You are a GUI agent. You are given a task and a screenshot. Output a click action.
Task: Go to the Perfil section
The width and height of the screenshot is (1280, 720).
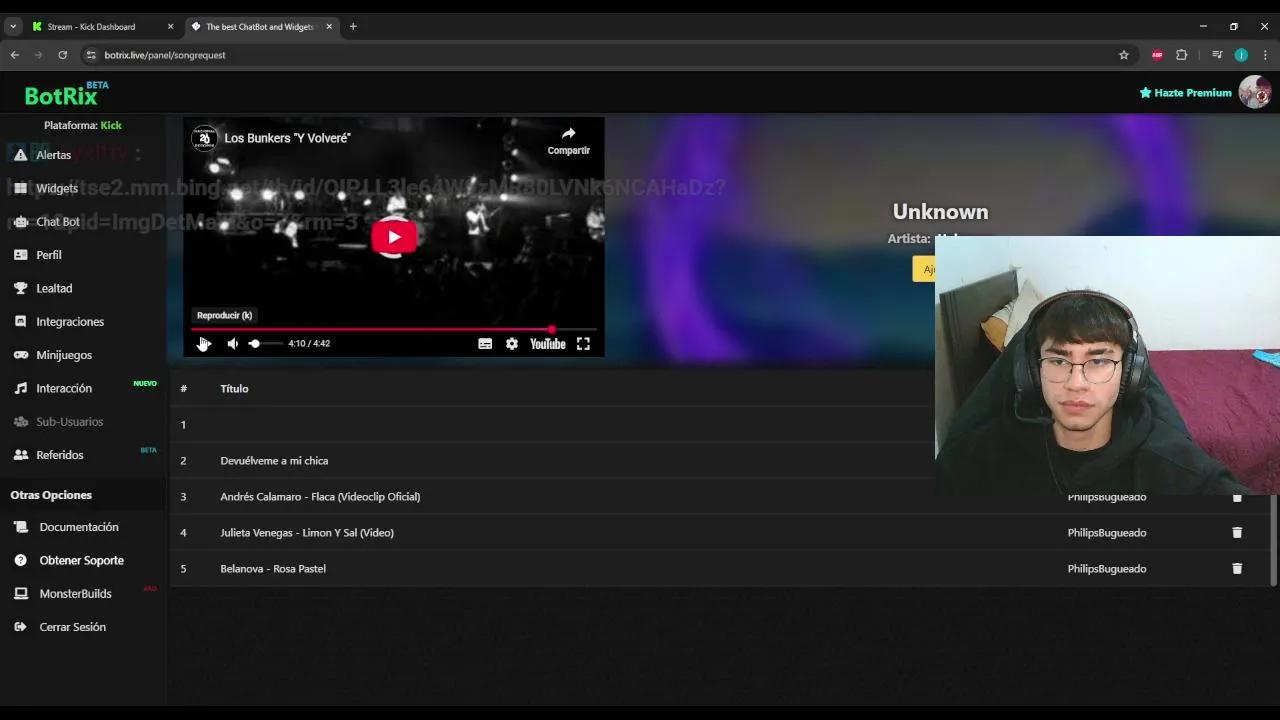pyautogui.click(x=47, y=255)
